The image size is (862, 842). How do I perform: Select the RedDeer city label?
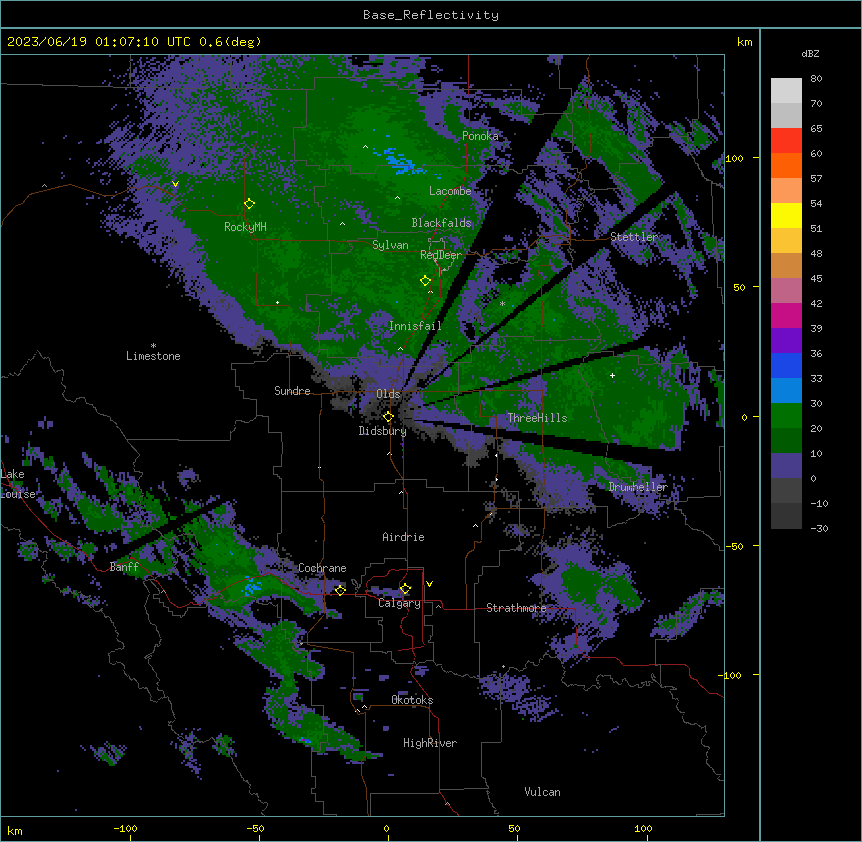441,255
